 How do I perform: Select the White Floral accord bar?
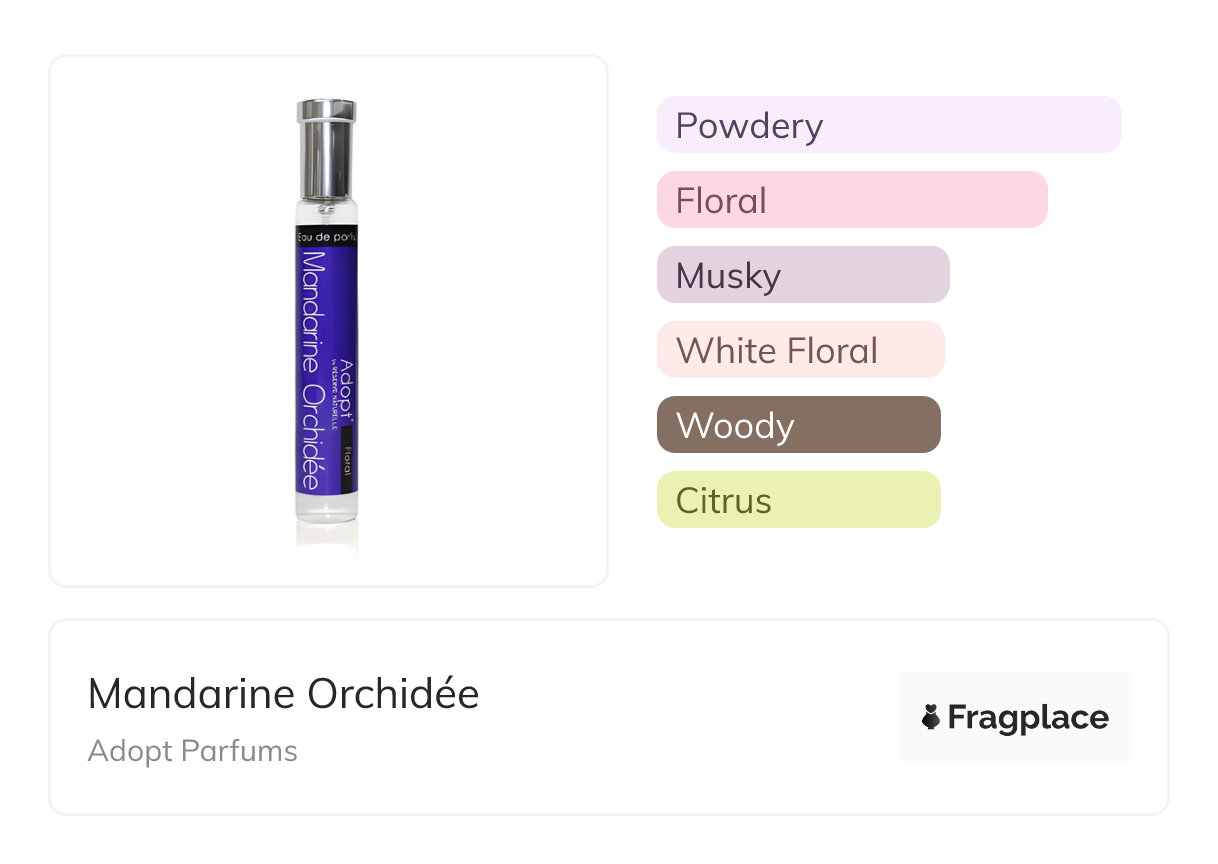800,350
